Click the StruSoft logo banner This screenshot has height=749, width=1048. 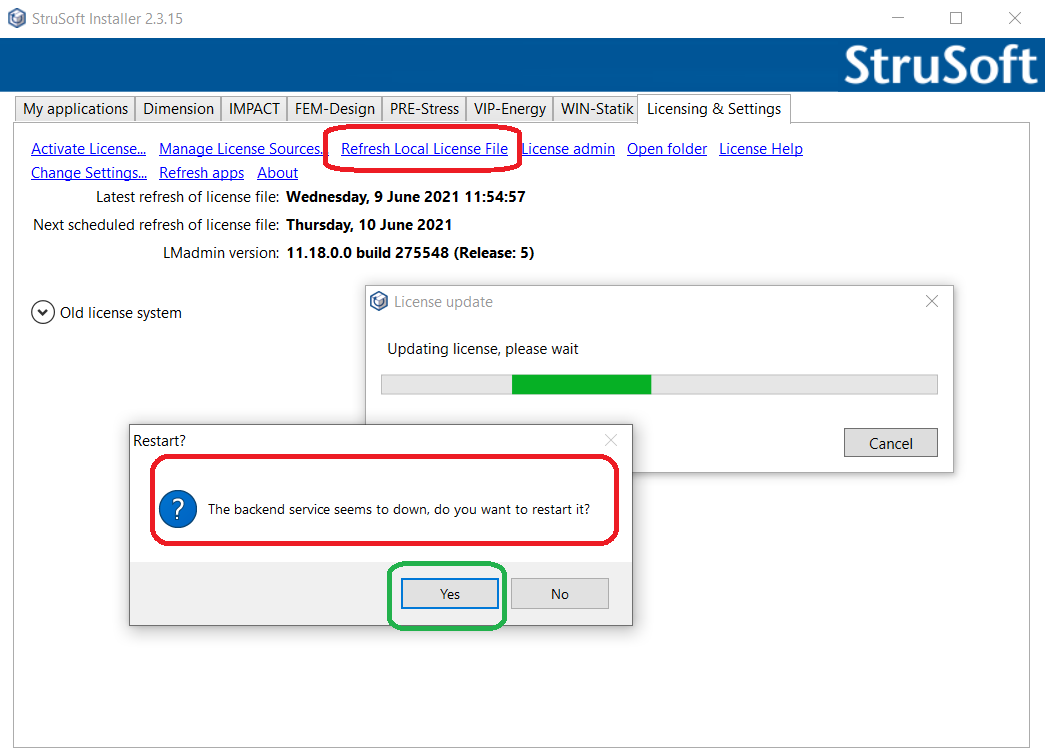940,65
